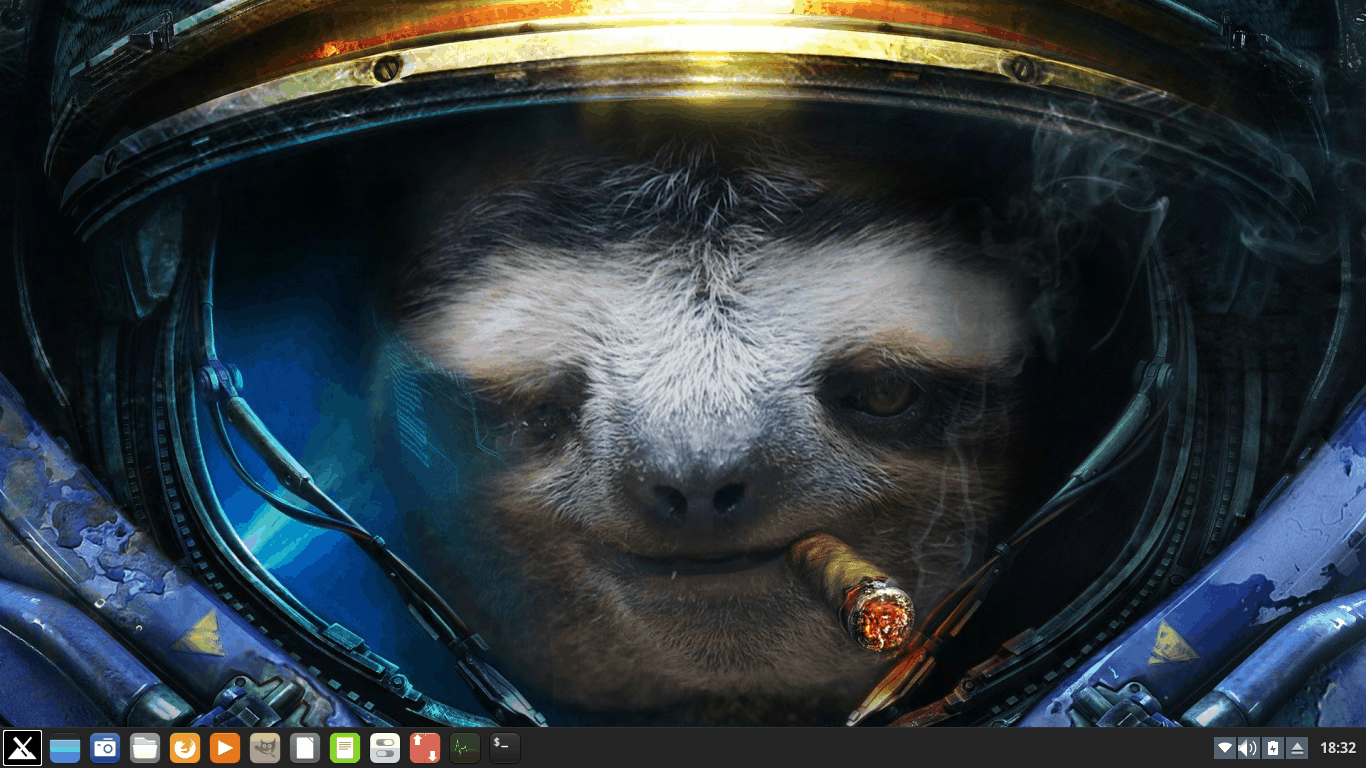Open the LibreOffice document launcher
This screenshot has width=1366, height=768.
(x=305, y=748)
